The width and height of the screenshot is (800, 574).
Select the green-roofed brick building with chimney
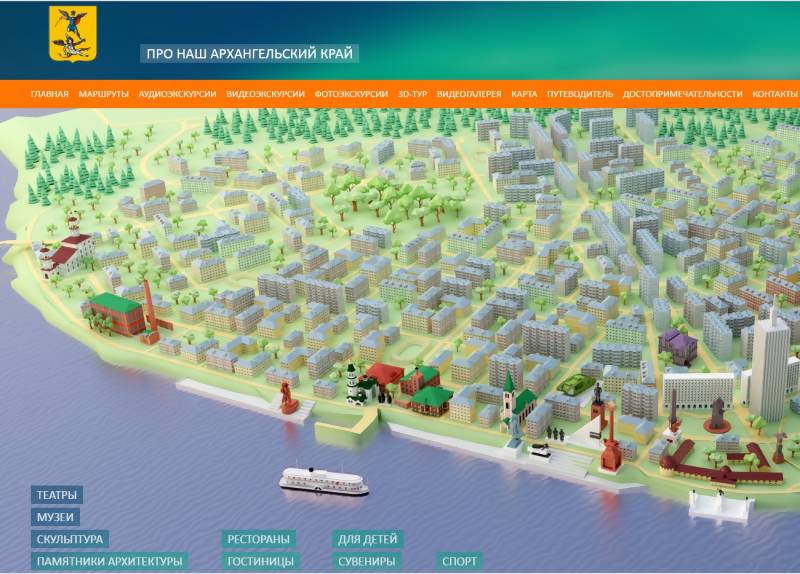click(x=118, y=313)
